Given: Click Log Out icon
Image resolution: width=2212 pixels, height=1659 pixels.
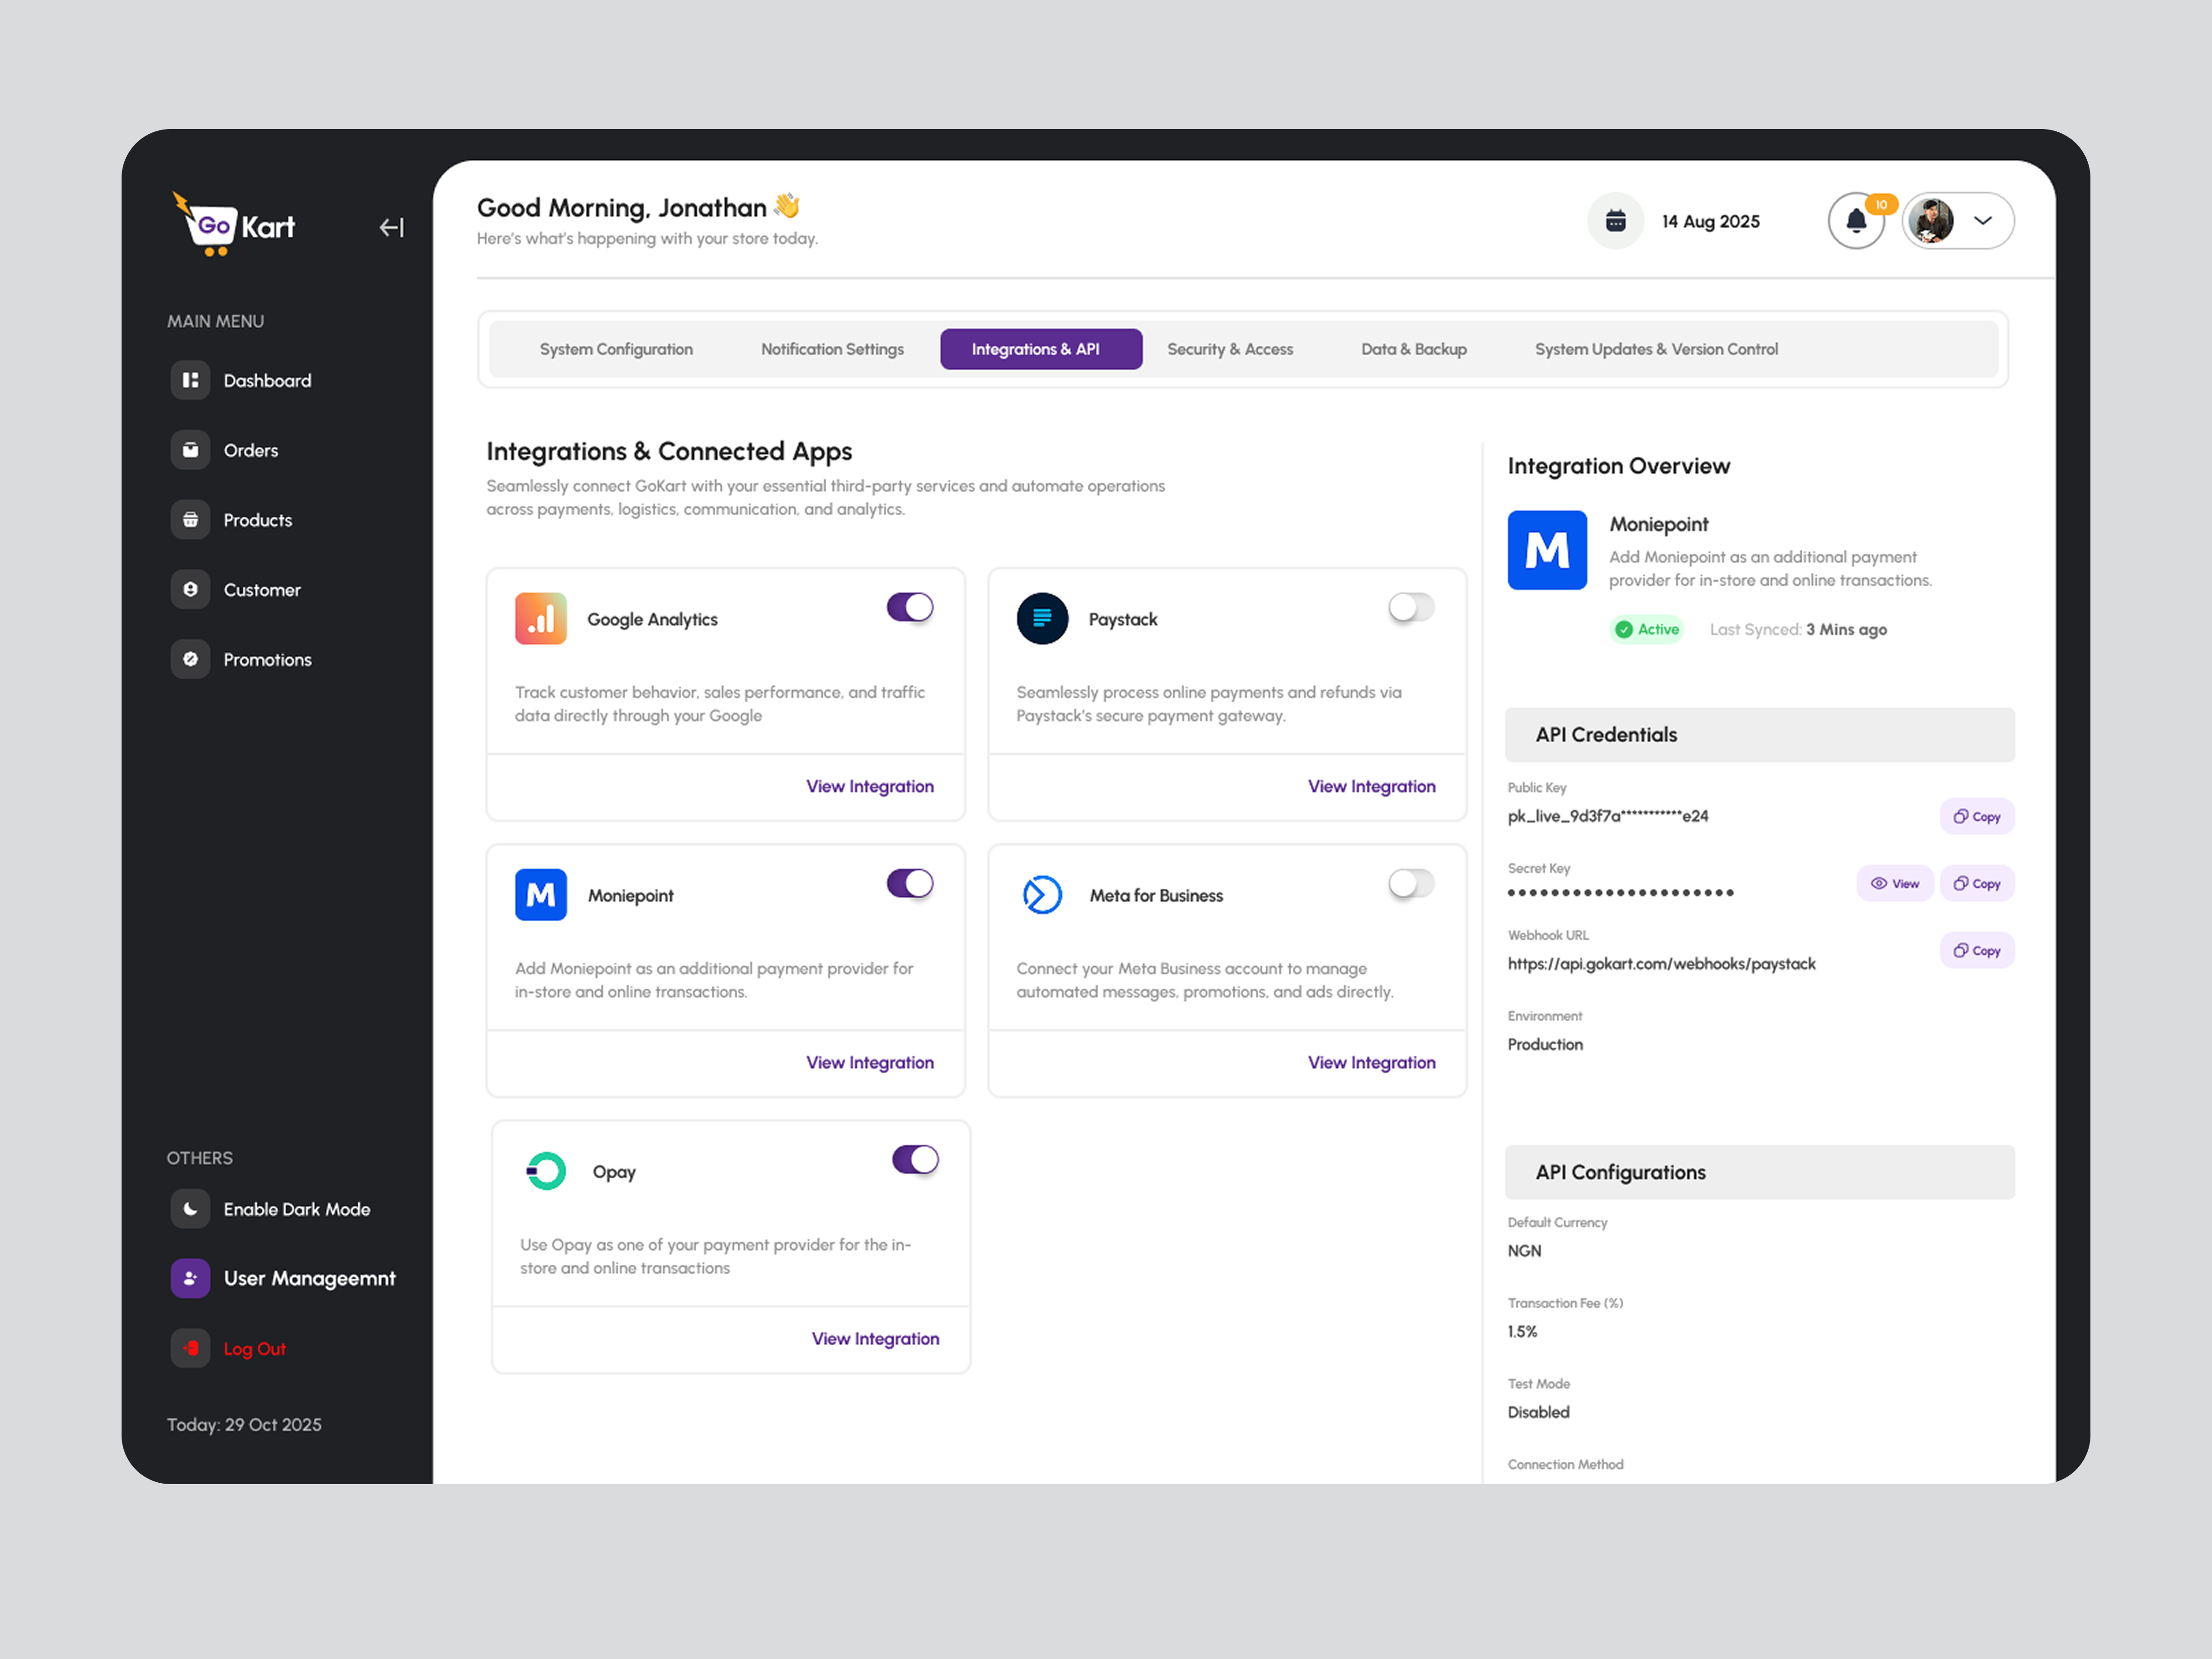Looking at the screenshot, I should pyautogui.click(x=190, y=1349).
